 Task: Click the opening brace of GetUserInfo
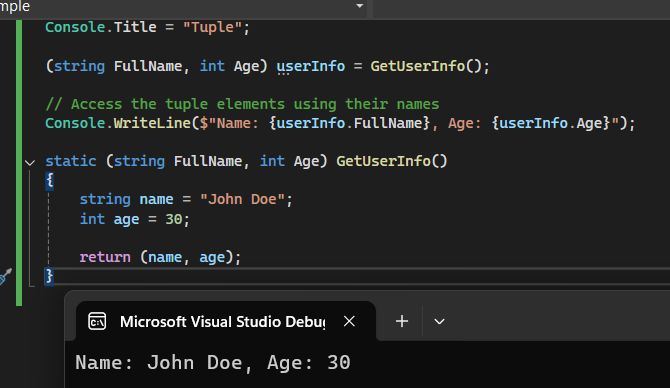pyautogui.click(x=49, y=180)
